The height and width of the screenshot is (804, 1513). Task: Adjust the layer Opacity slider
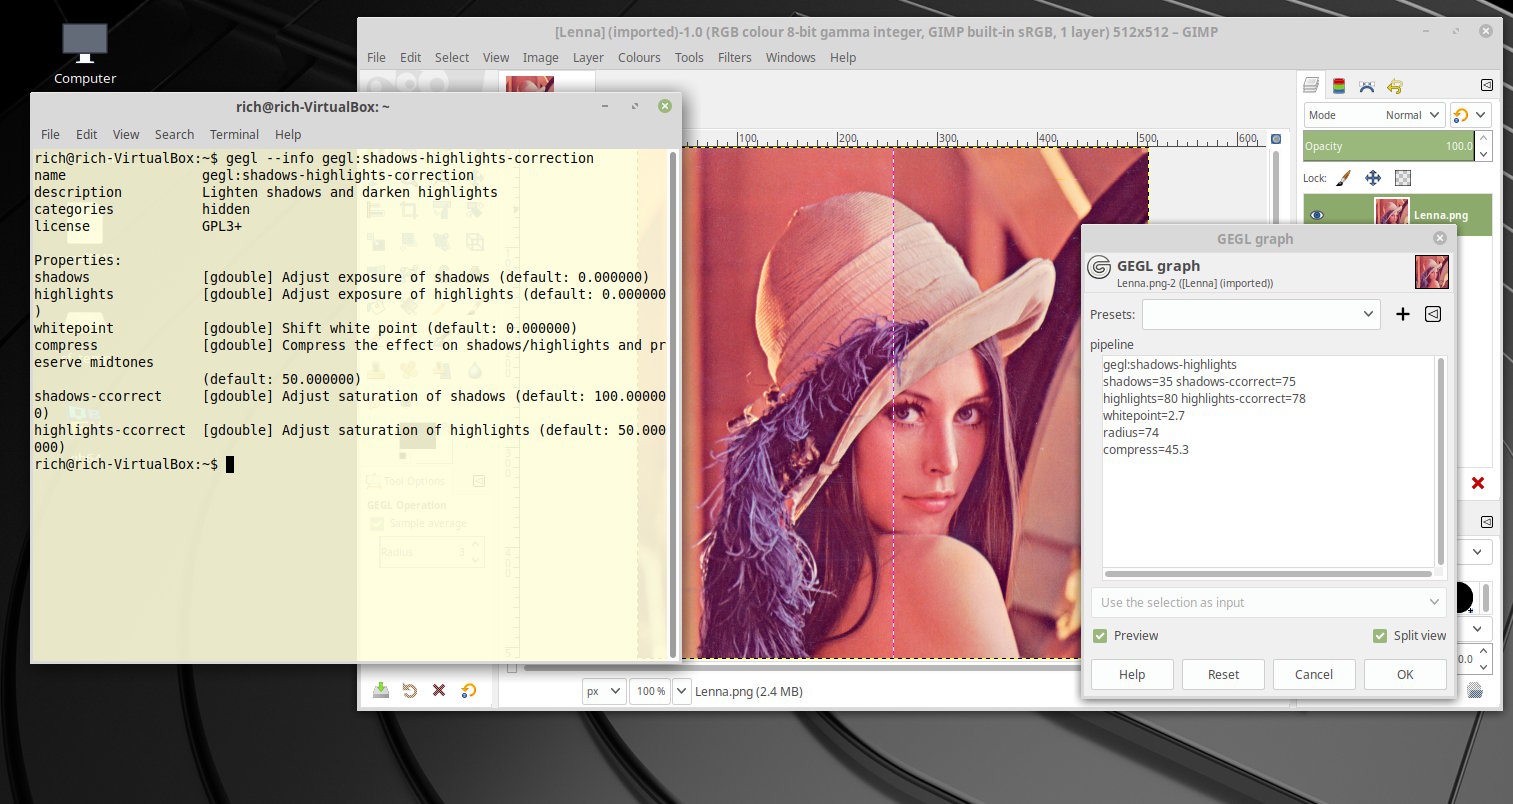(x=1389, y=146)
